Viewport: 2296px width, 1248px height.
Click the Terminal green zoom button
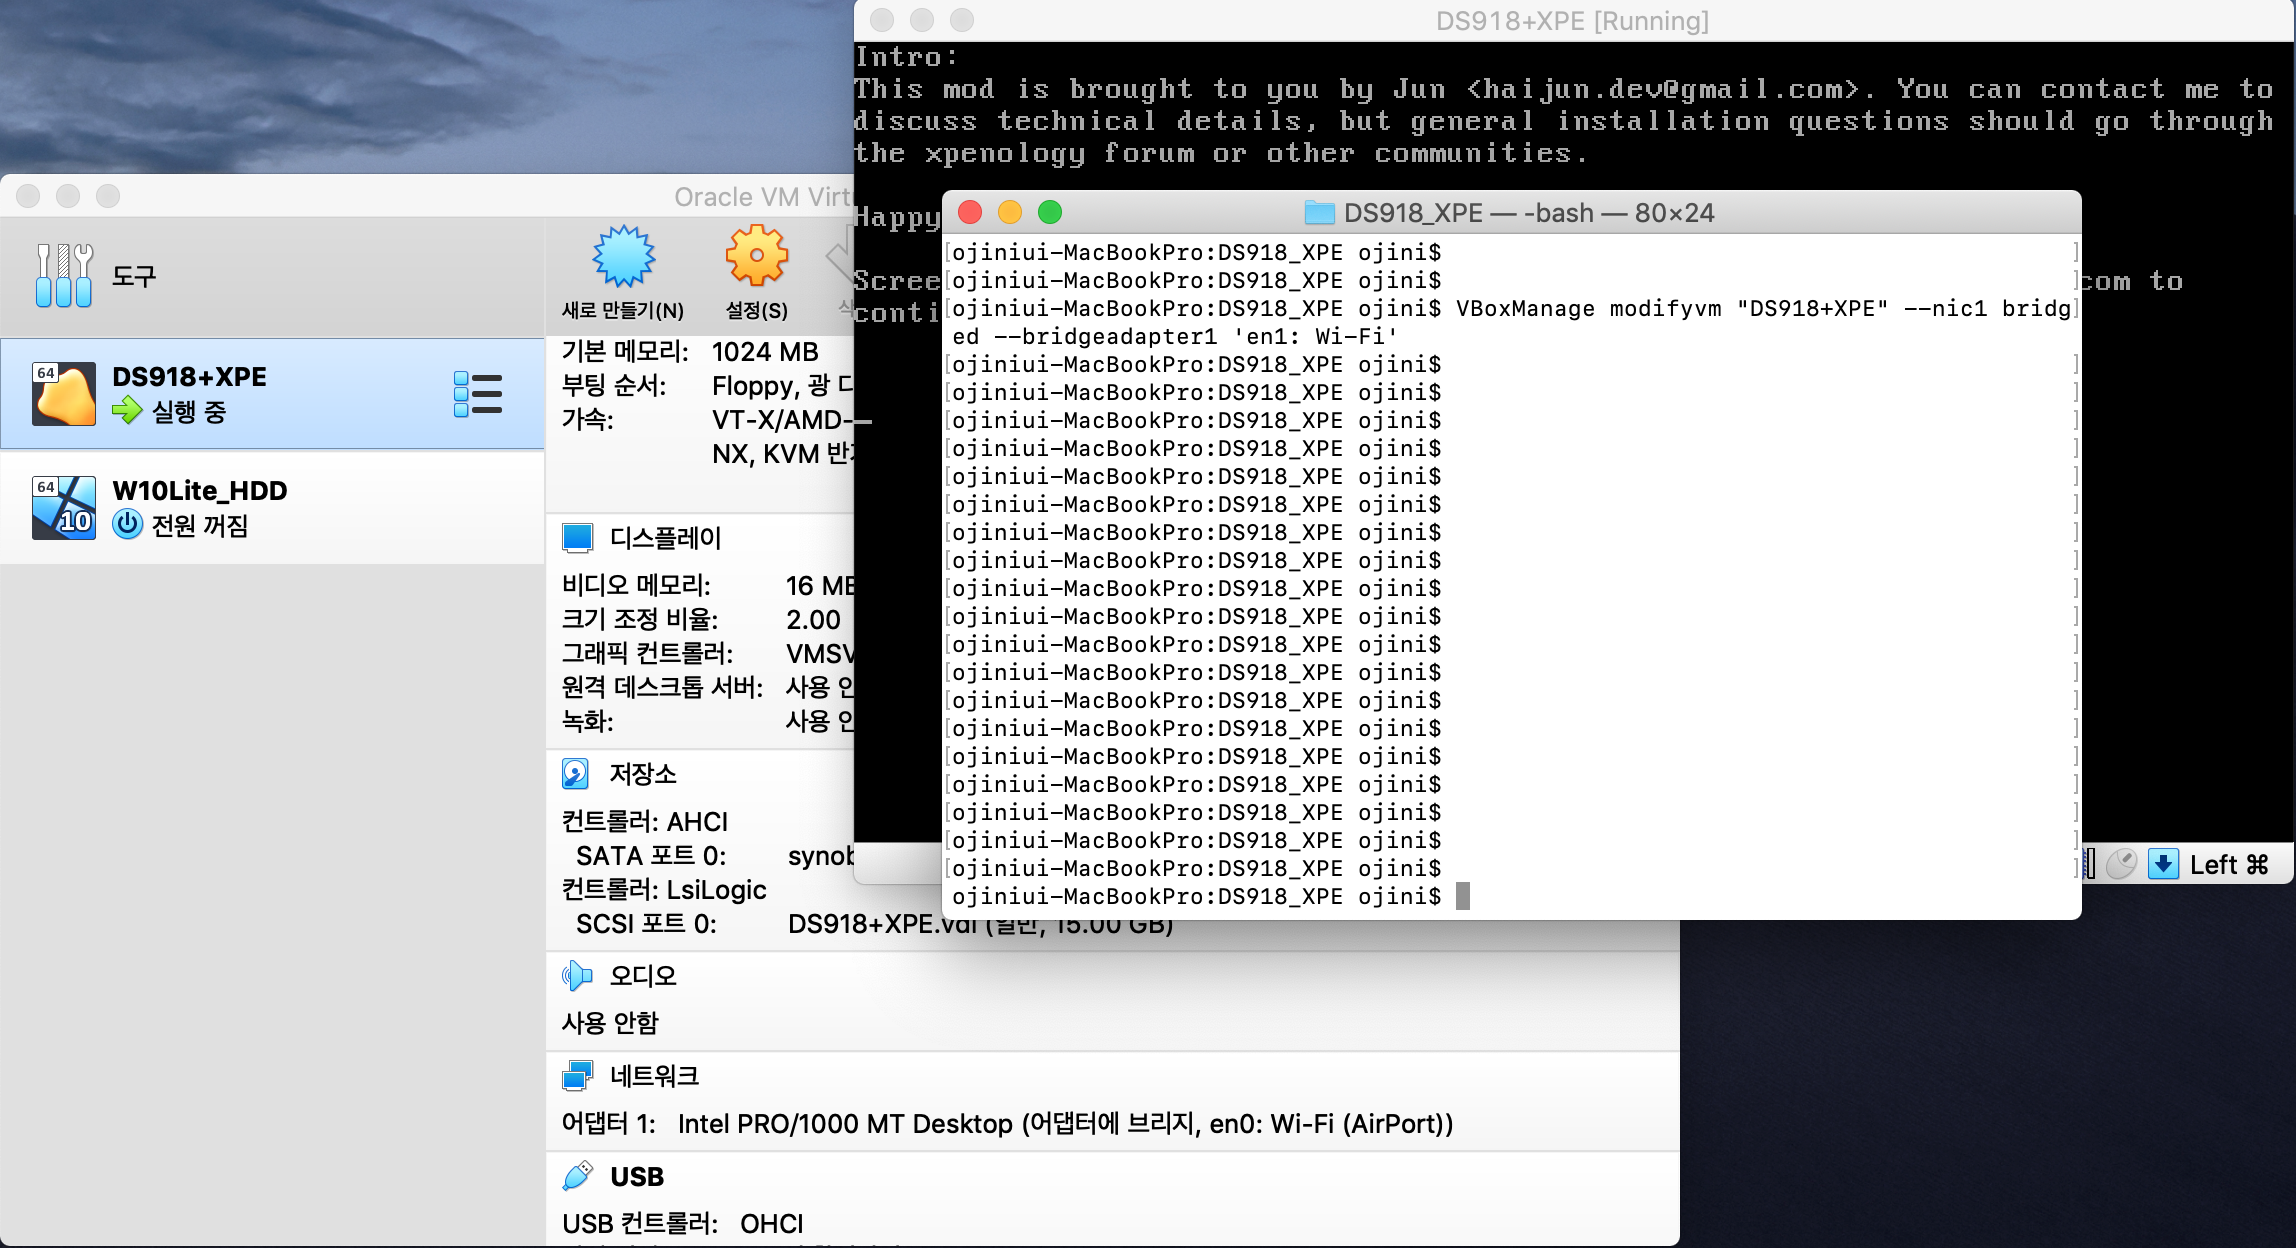tap(1050, 213)
